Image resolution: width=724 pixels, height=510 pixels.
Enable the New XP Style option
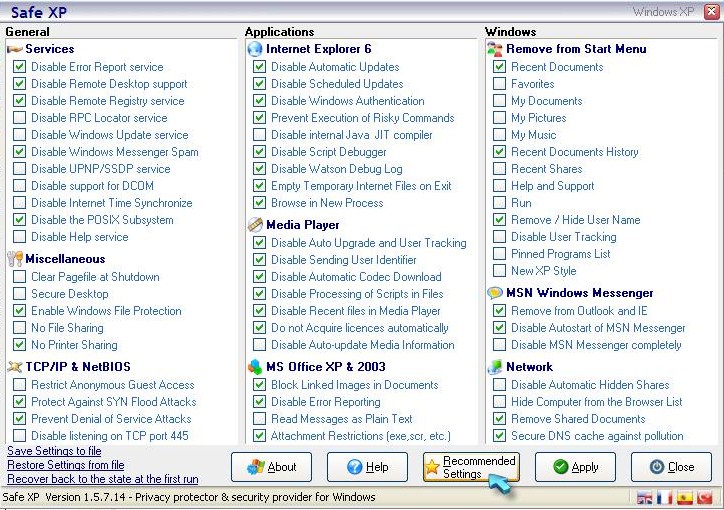pos(499,270)
